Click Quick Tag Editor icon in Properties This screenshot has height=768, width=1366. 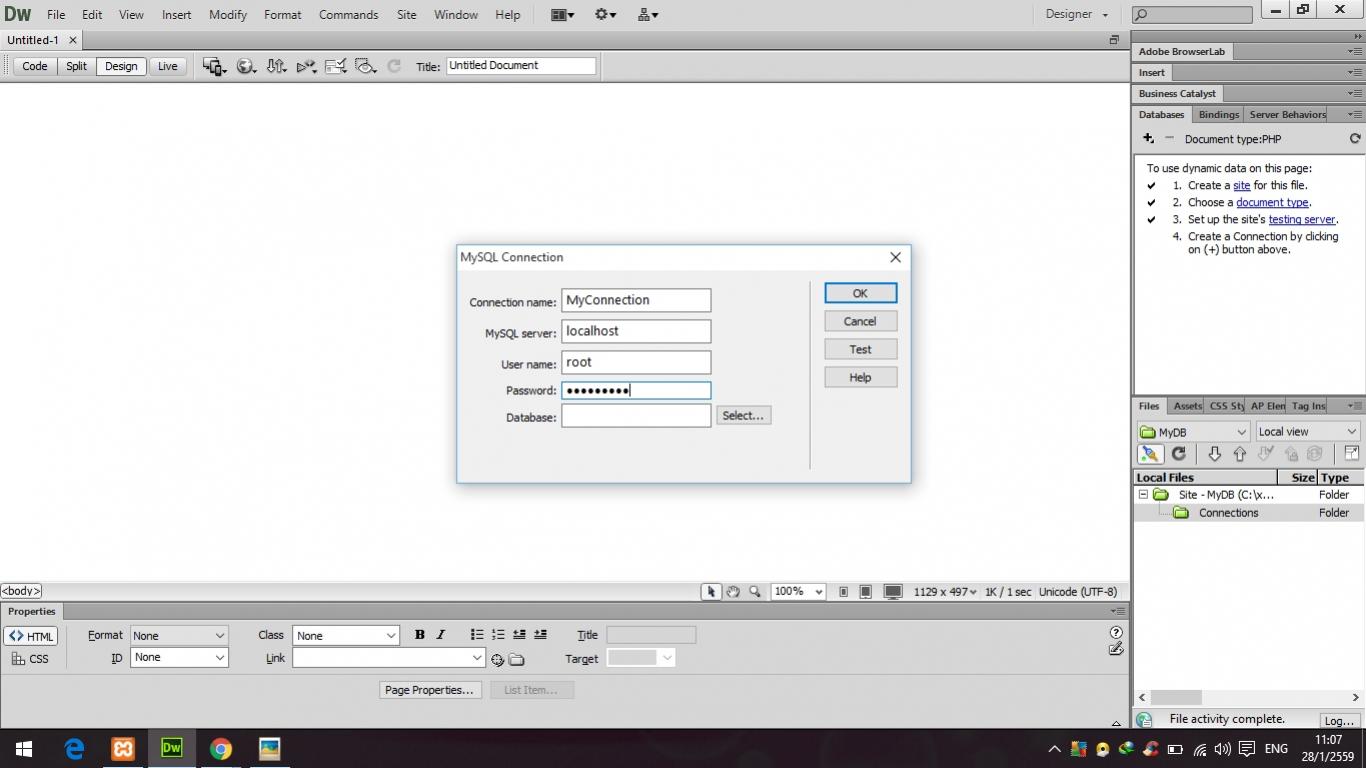coord(1116,649)
